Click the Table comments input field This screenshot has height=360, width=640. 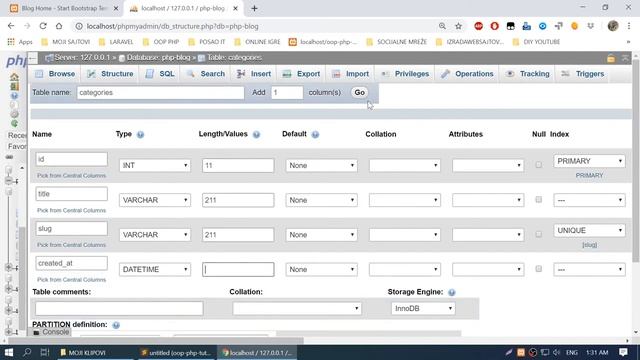[x=119, y=309]
